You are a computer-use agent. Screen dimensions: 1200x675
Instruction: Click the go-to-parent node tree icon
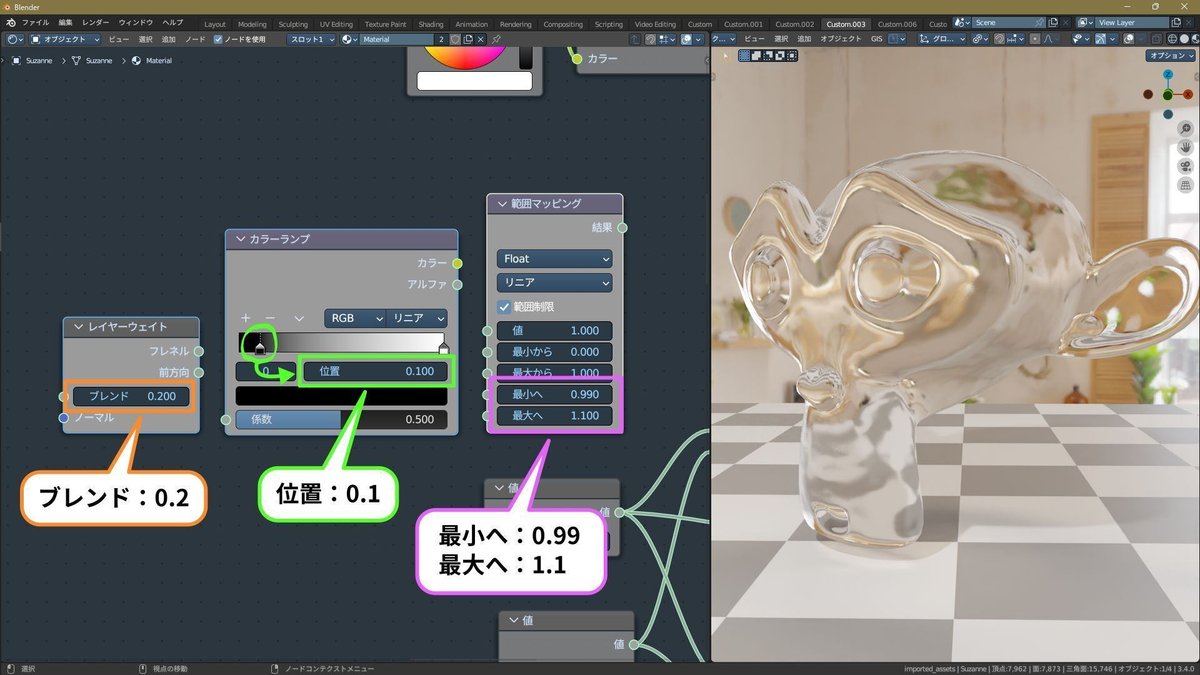635,39
